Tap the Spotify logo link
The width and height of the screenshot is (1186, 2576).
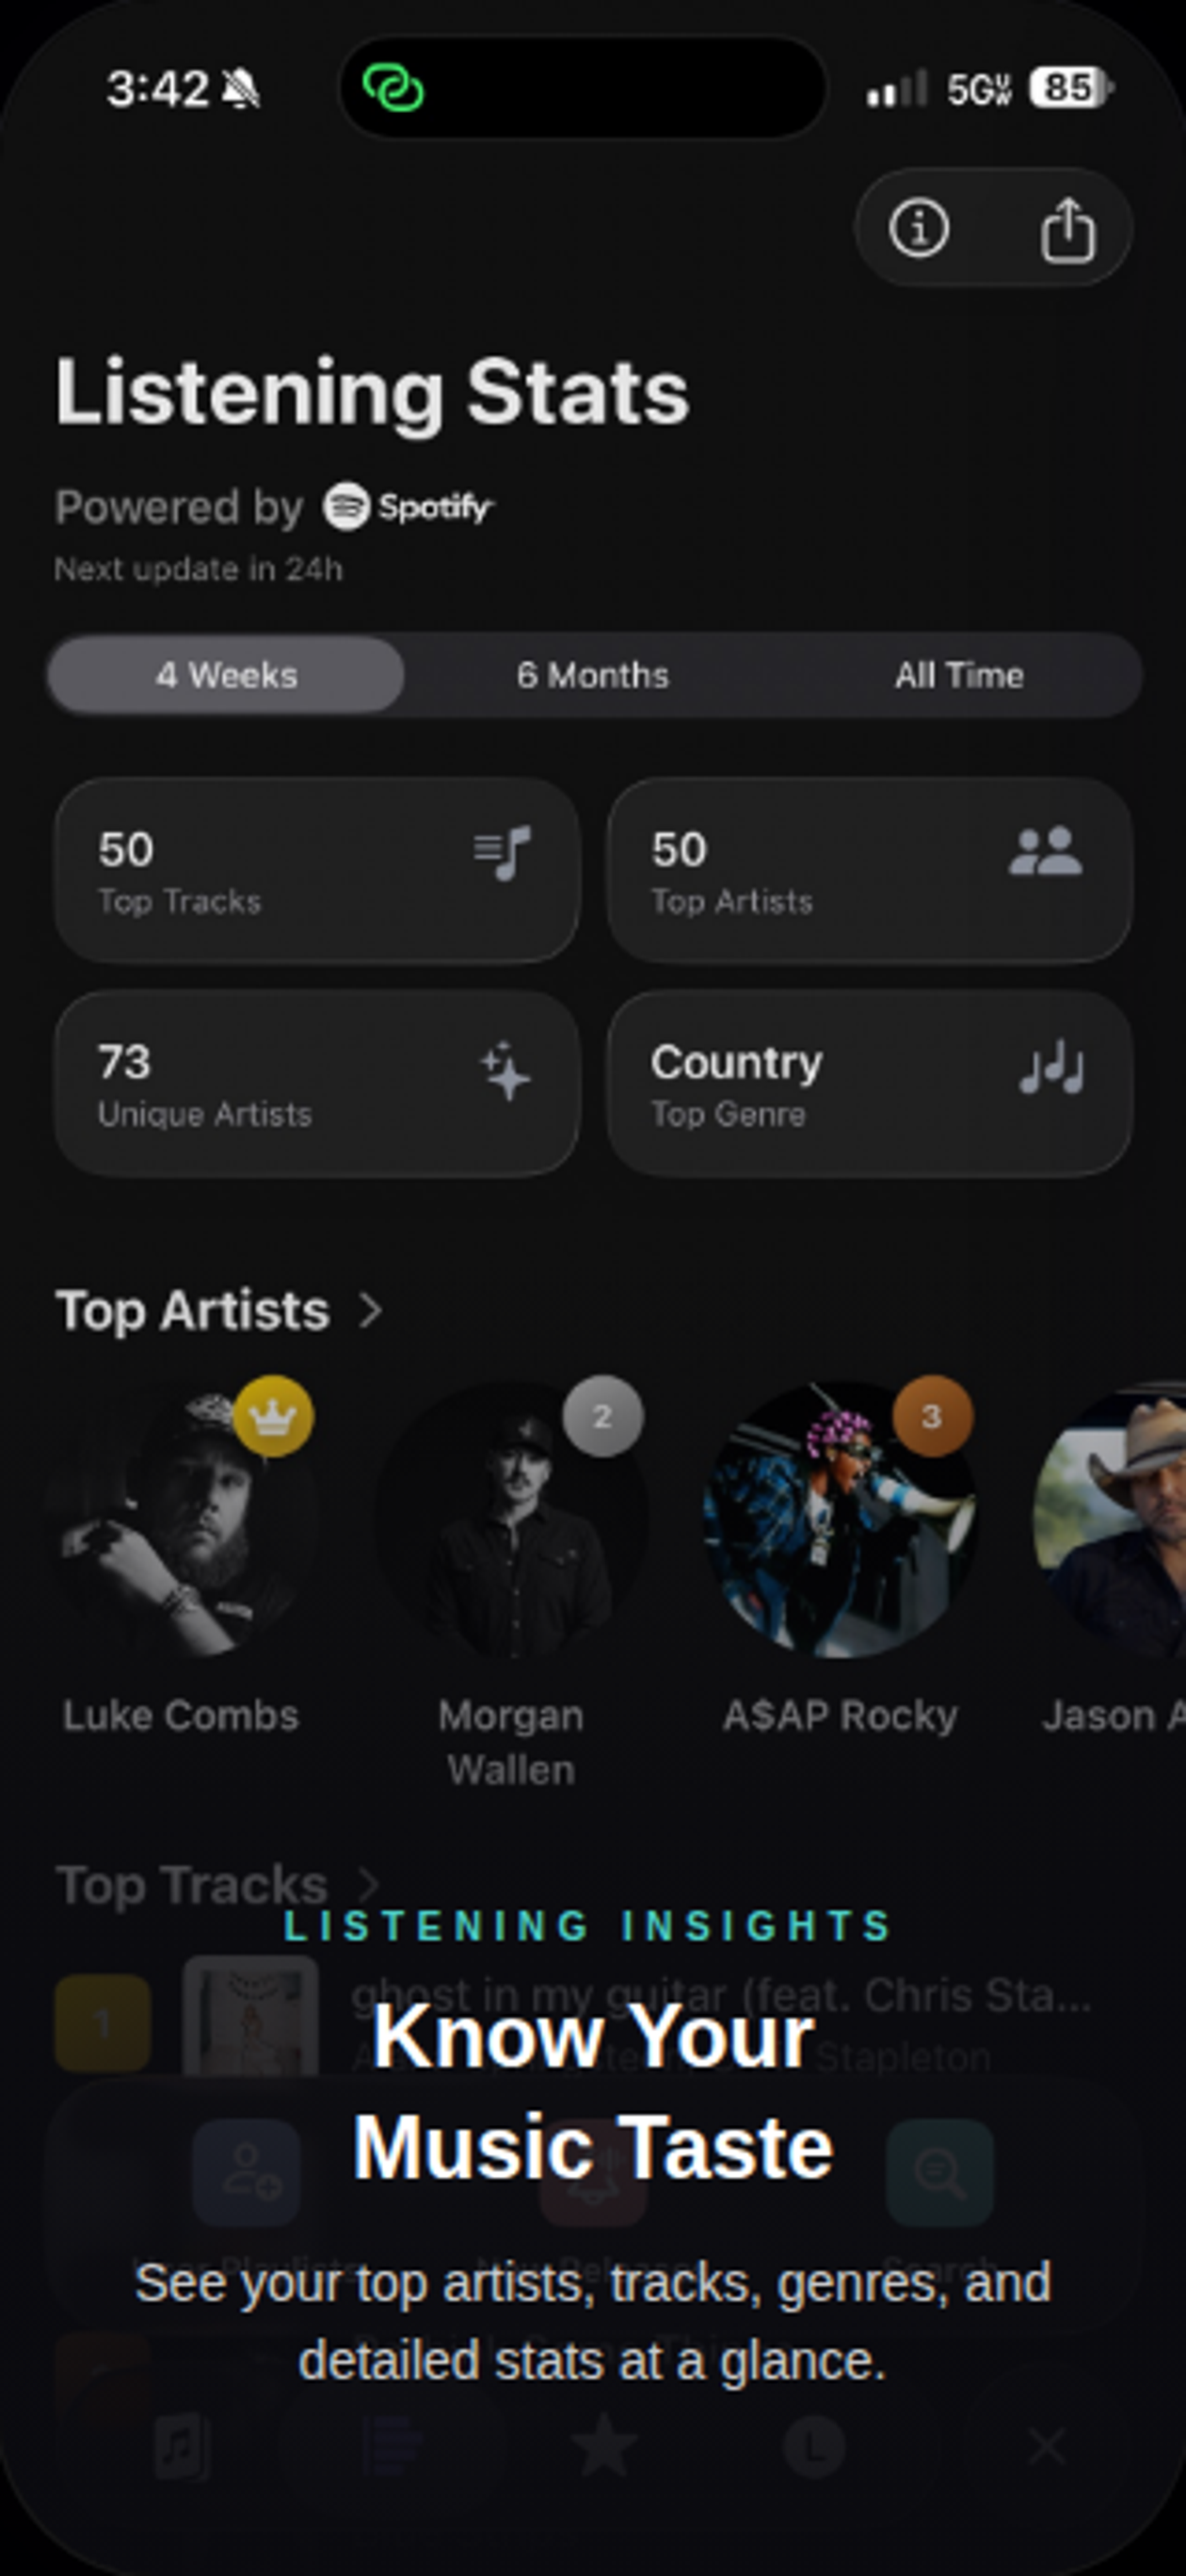point(408,507)
